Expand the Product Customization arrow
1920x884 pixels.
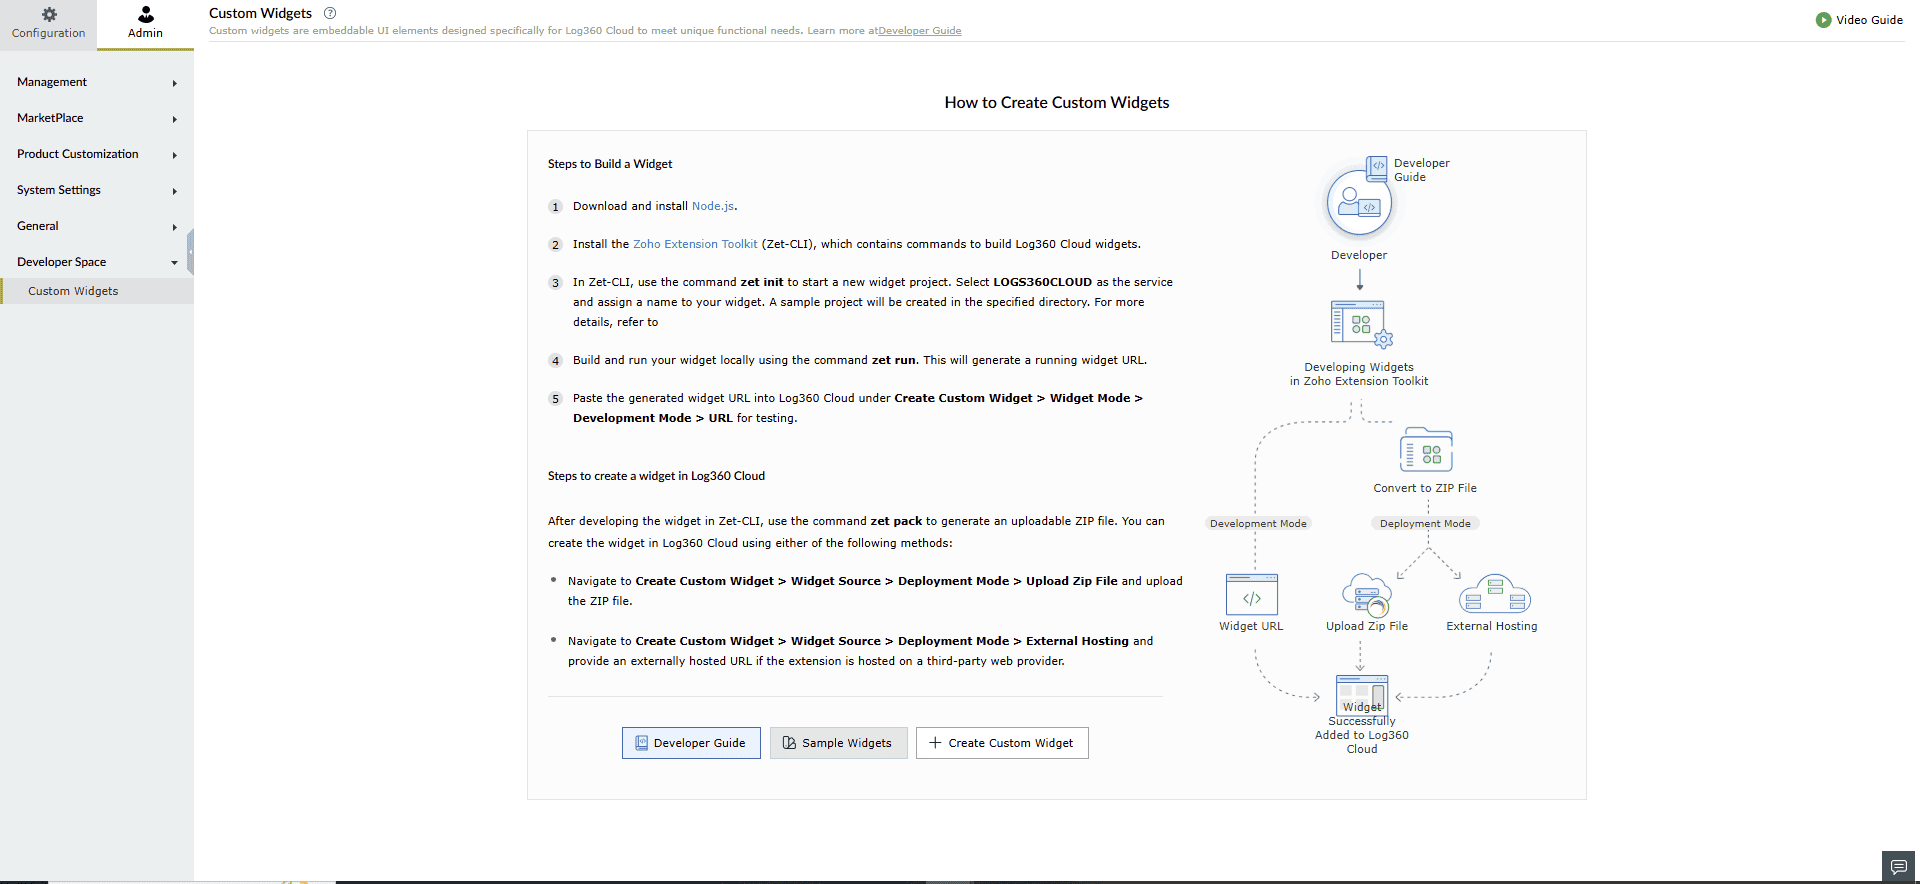click(174, 155)
